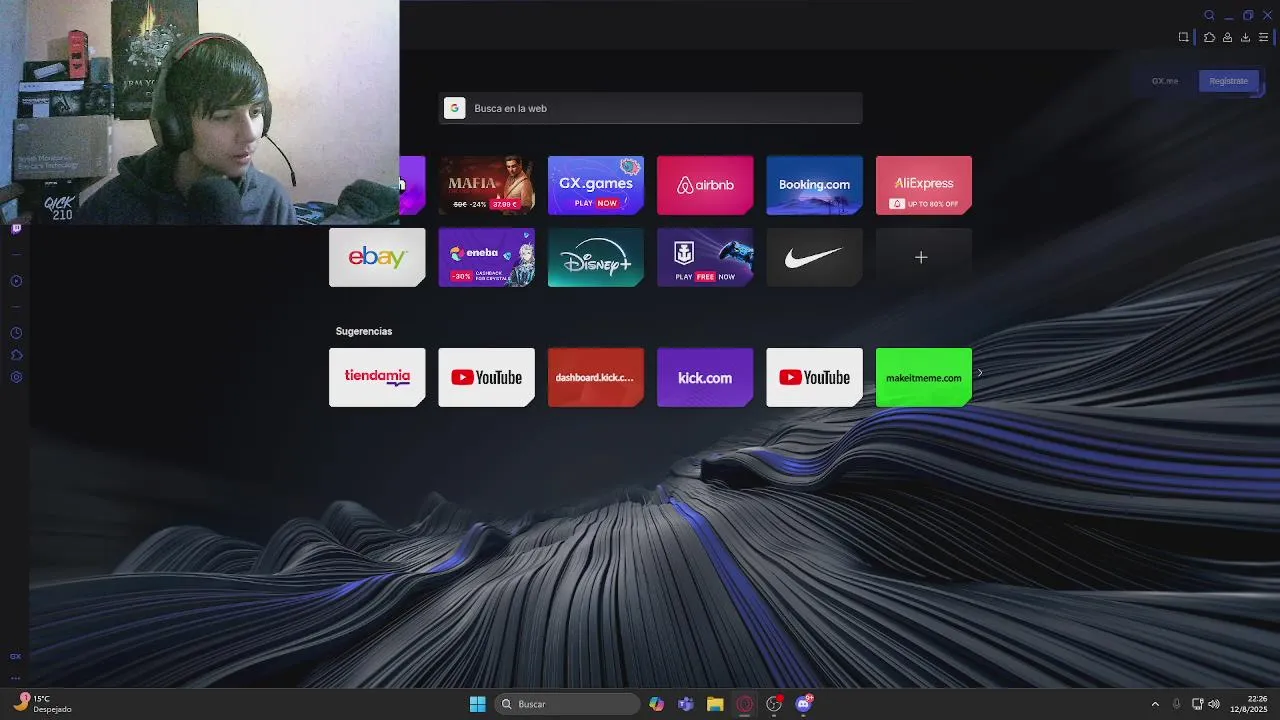Open sidebar three-dots more options
1280x720 pixels.
[15, 677]
